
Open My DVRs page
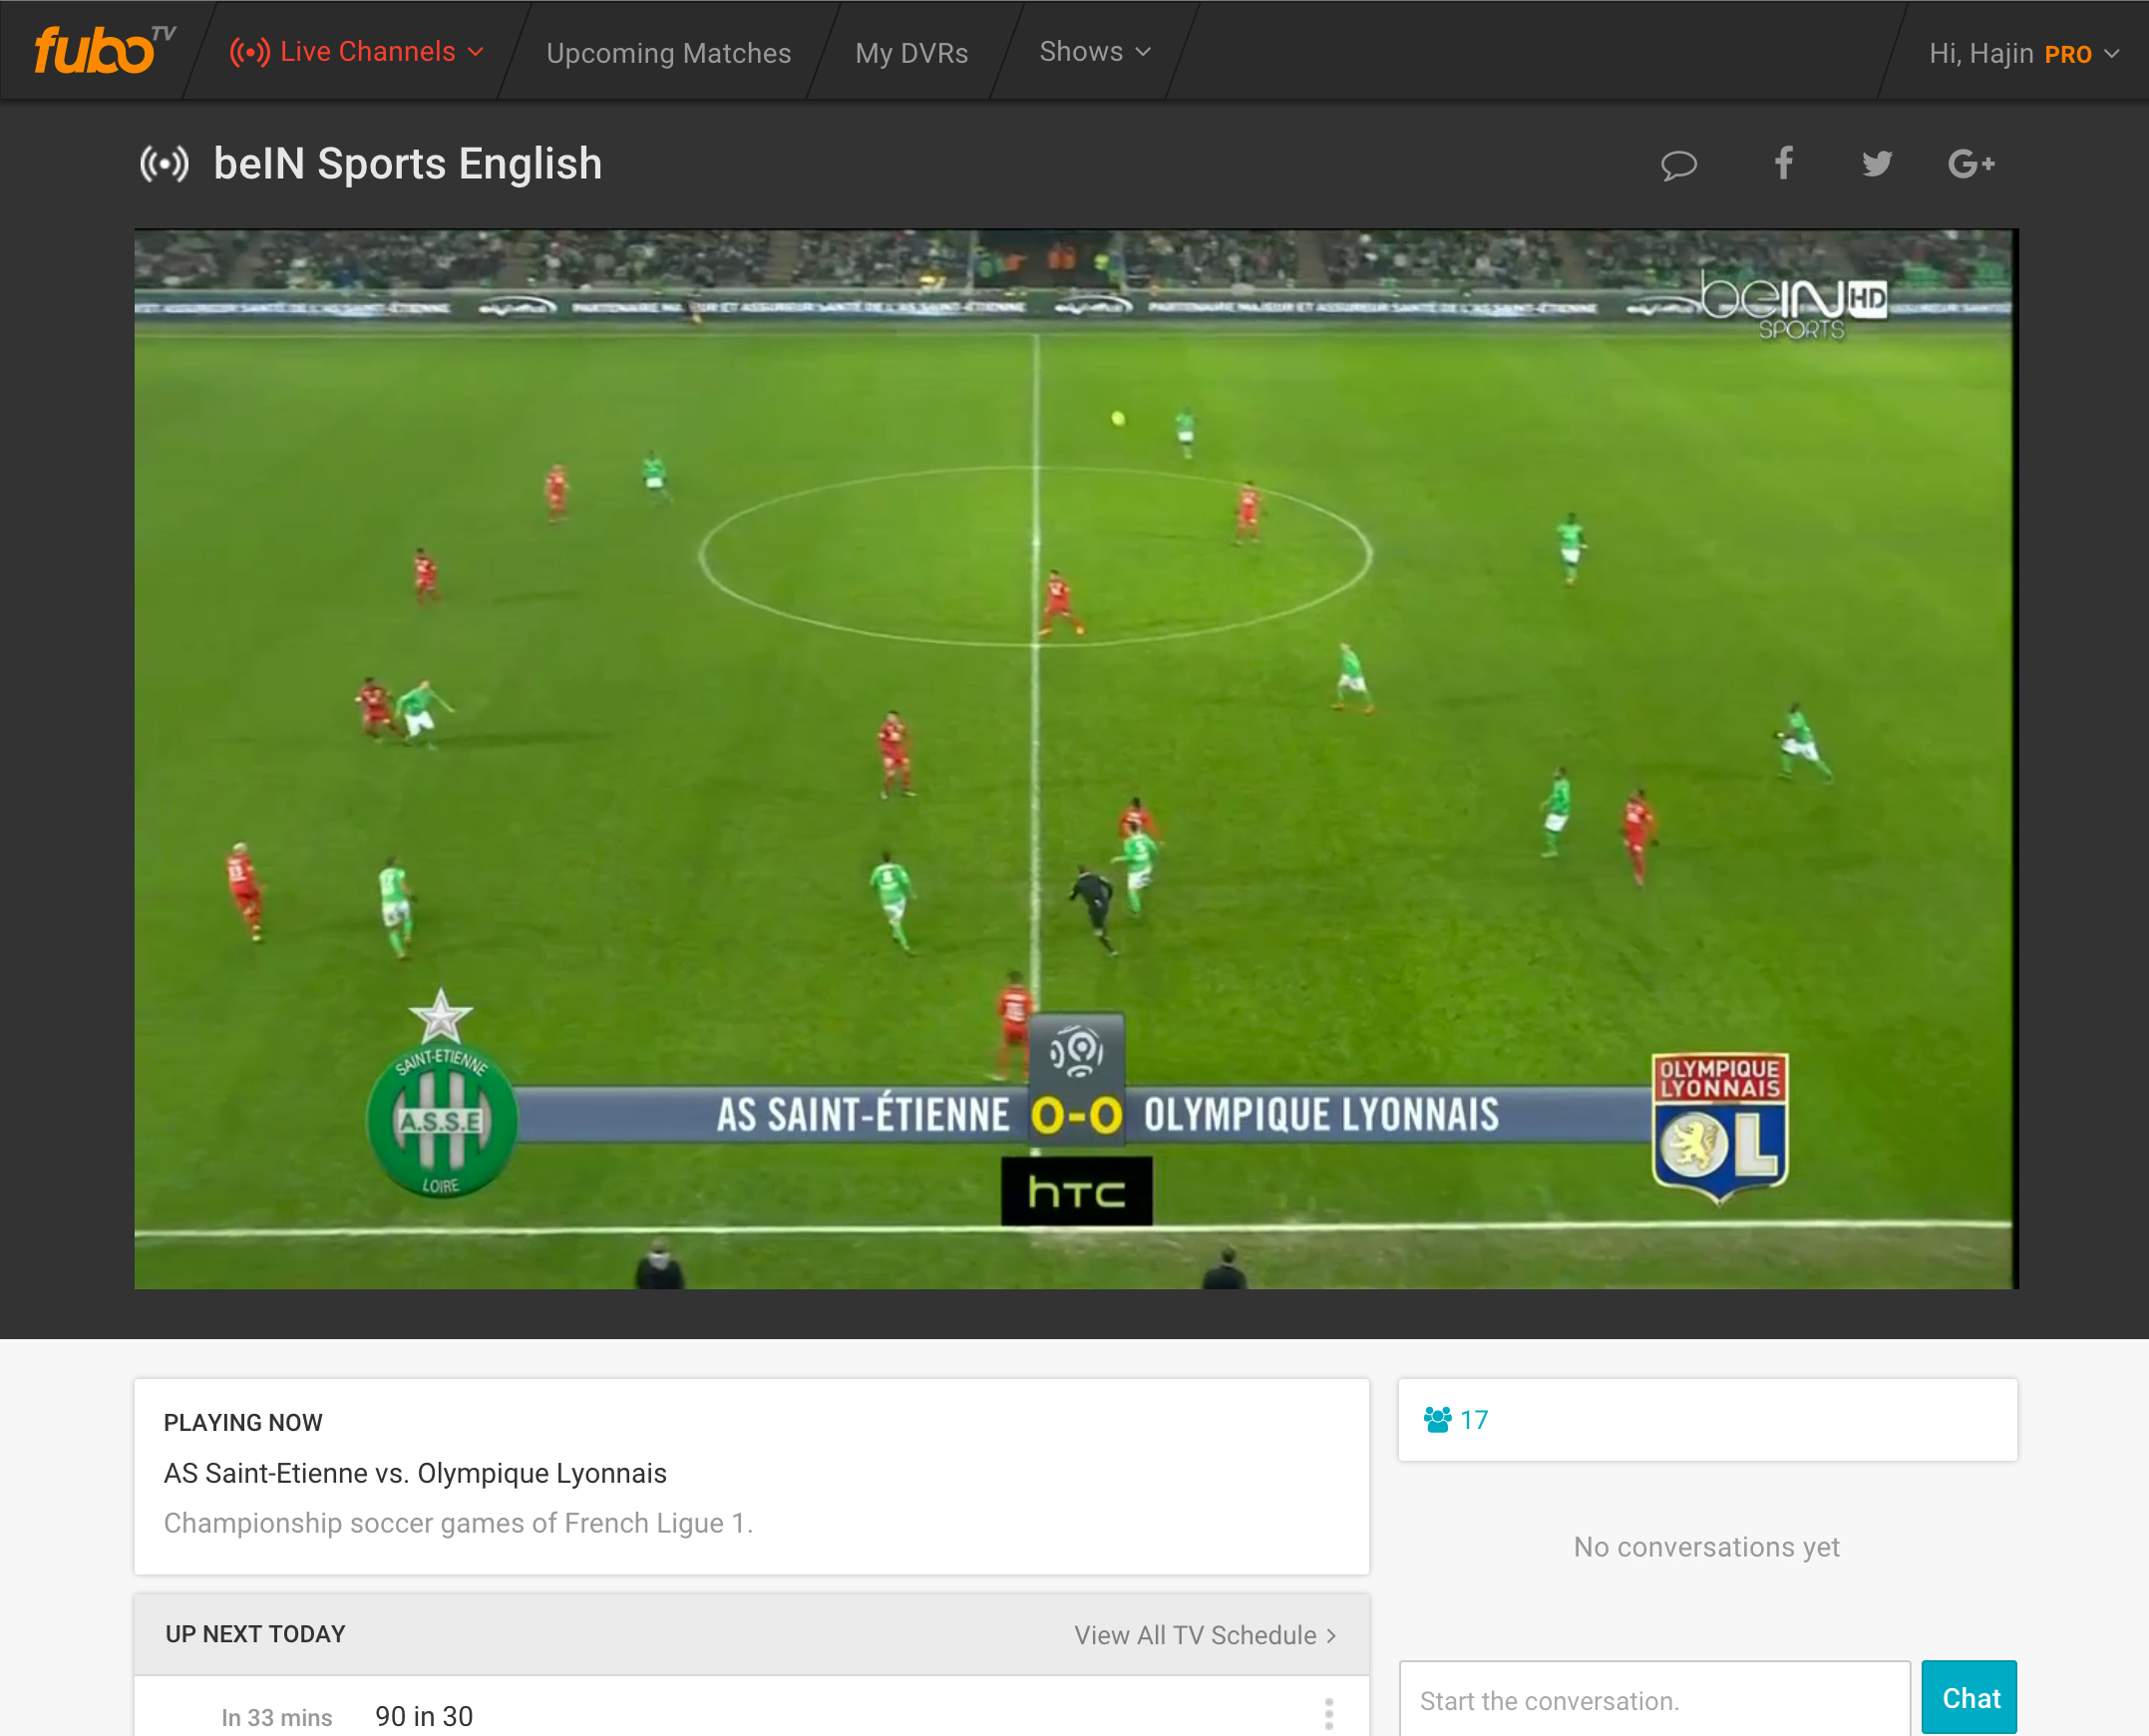coord(911,53)
